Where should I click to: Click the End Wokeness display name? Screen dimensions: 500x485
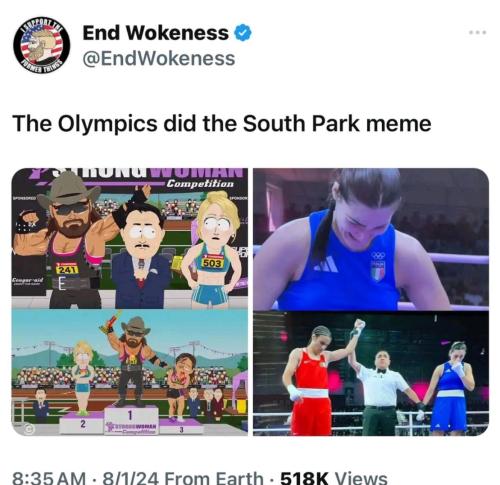tap(155, 33)
